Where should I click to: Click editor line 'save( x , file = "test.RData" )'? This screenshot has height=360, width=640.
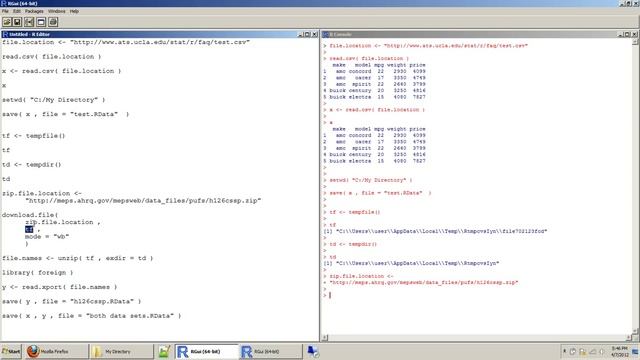coord(66,114)
